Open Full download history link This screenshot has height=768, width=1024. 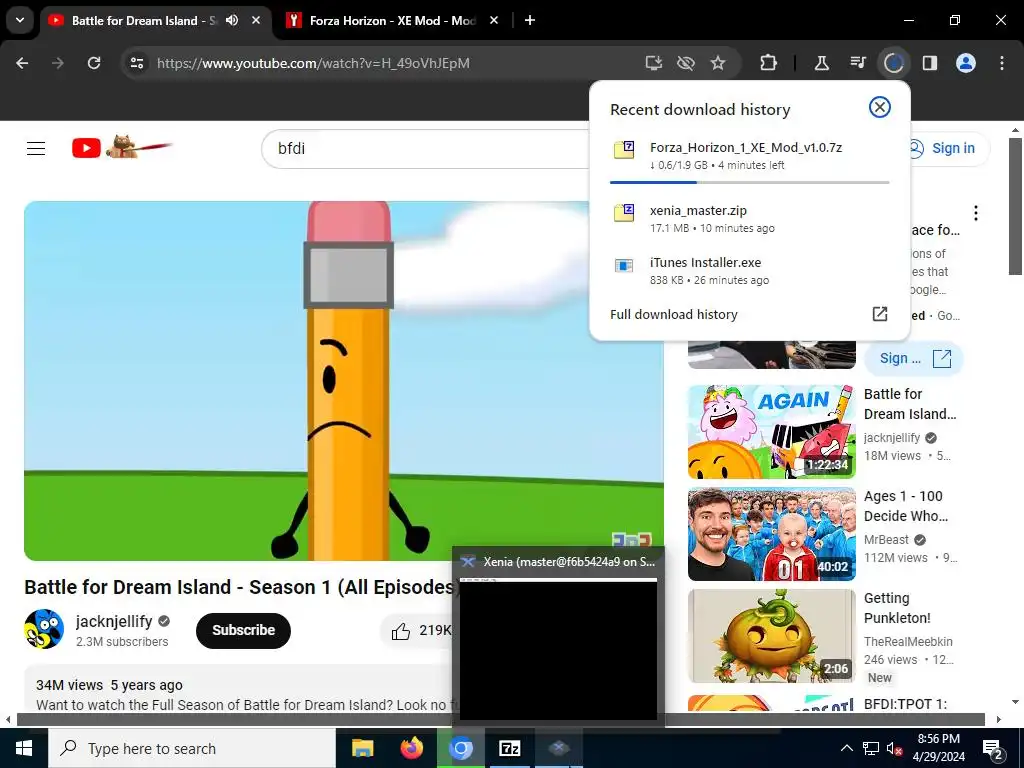point(673,314)
